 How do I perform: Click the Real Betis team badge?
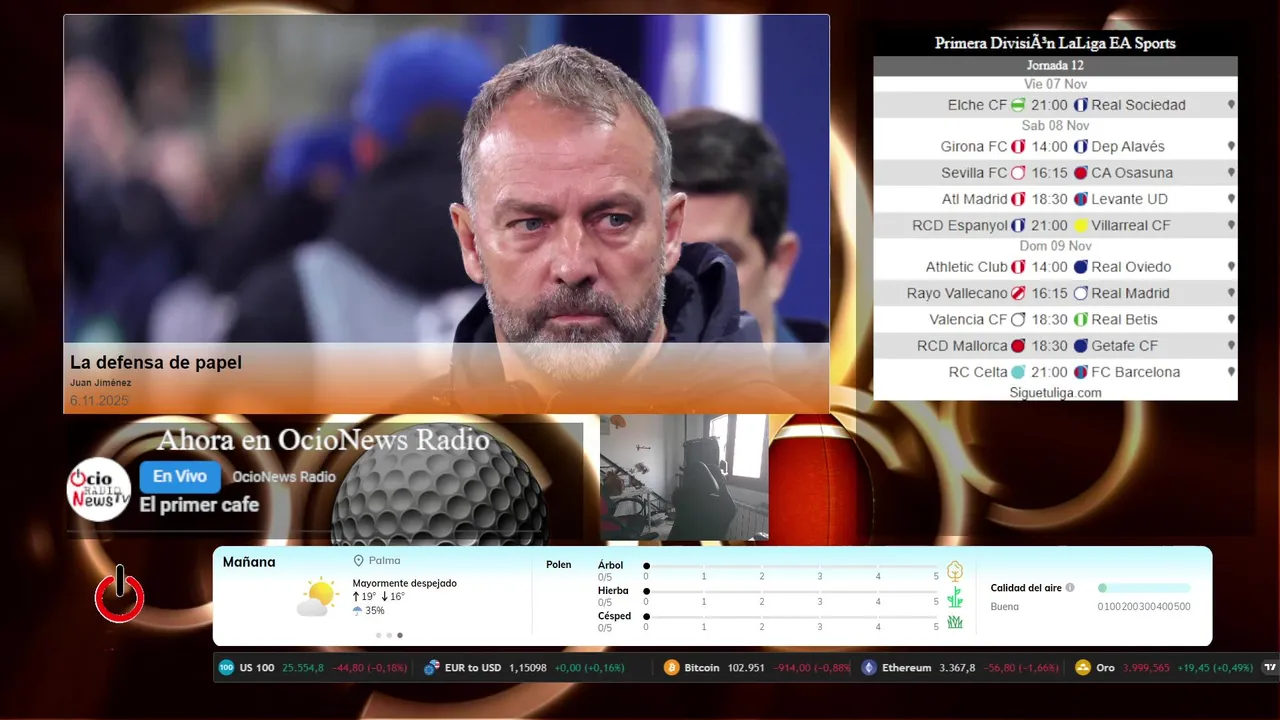(1081, 320)
